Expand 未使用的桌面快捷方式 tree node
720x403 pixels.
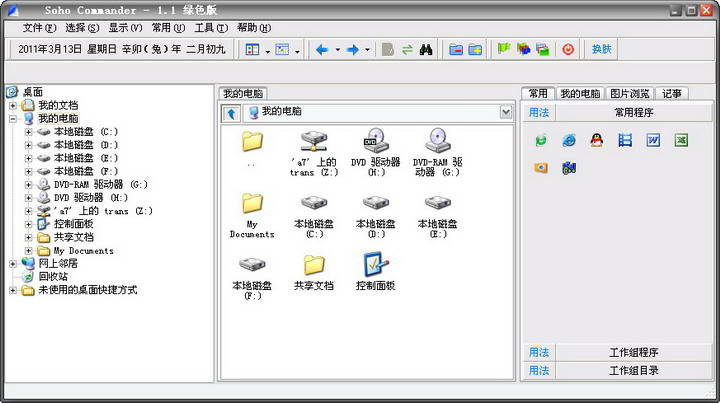point(13,291)
